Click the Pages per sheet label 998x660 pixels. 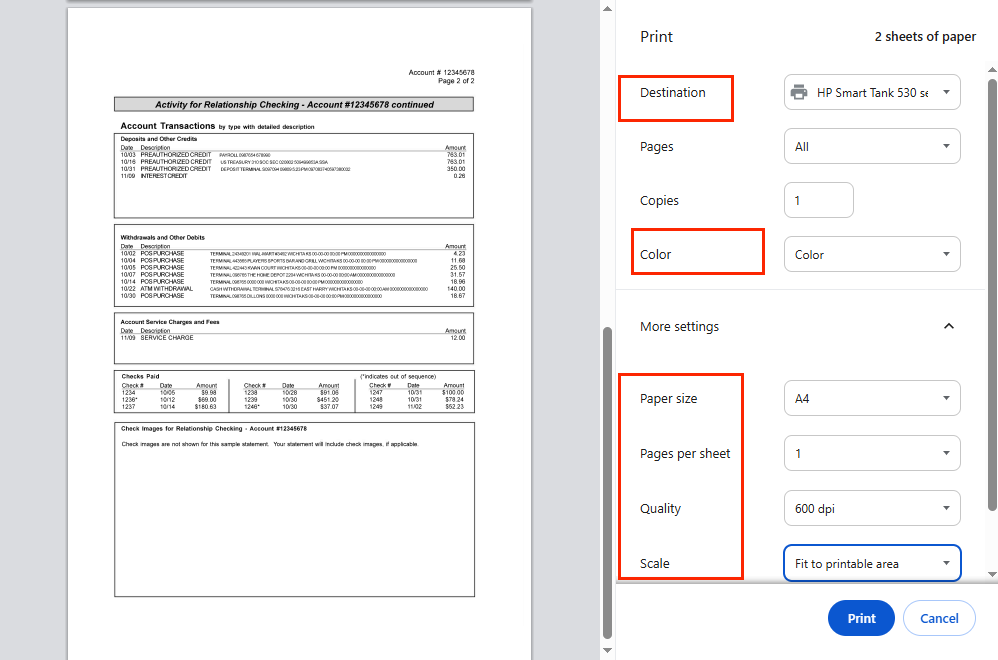pos(685,453)
